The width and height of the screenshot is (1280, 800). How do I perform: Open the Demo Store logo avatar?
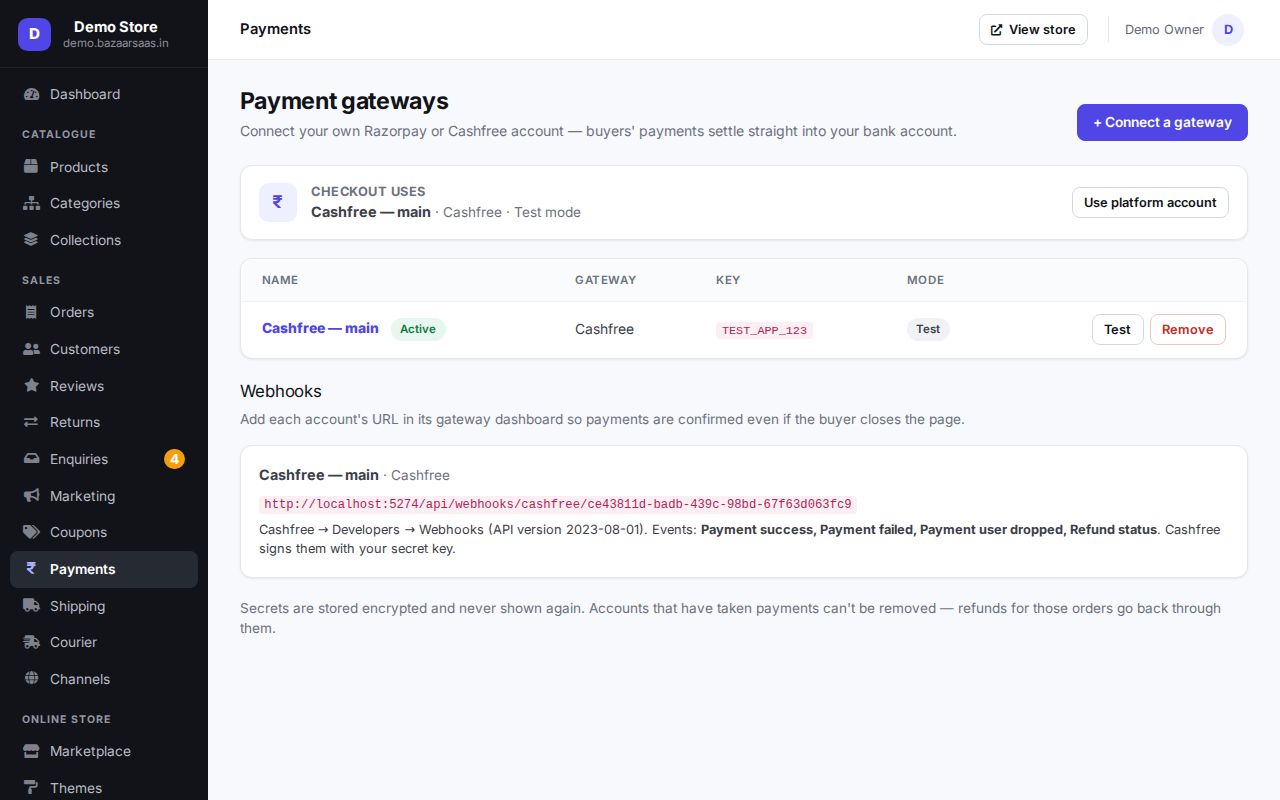pyautogui.click(x=34, y=34)
